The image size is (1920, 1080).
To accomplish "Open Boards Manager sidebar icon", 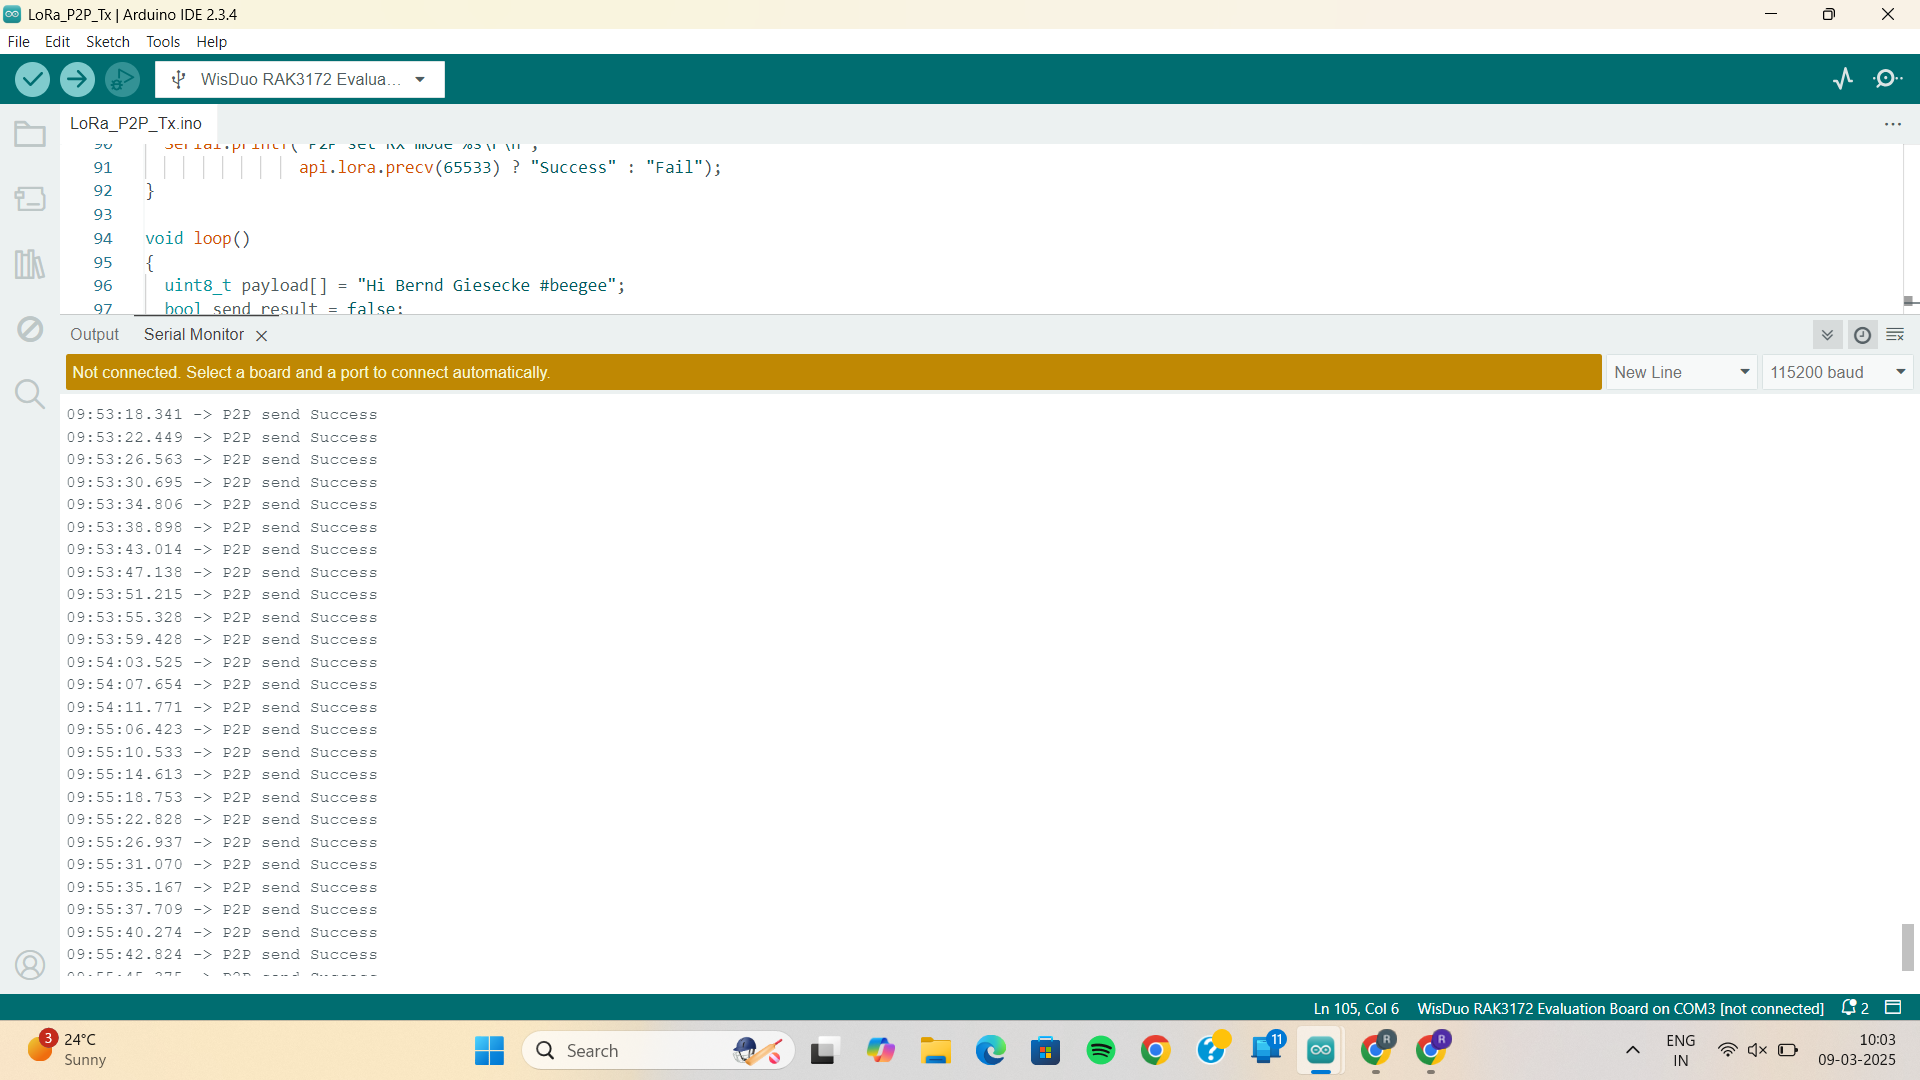I will click(x=30, y=199).
